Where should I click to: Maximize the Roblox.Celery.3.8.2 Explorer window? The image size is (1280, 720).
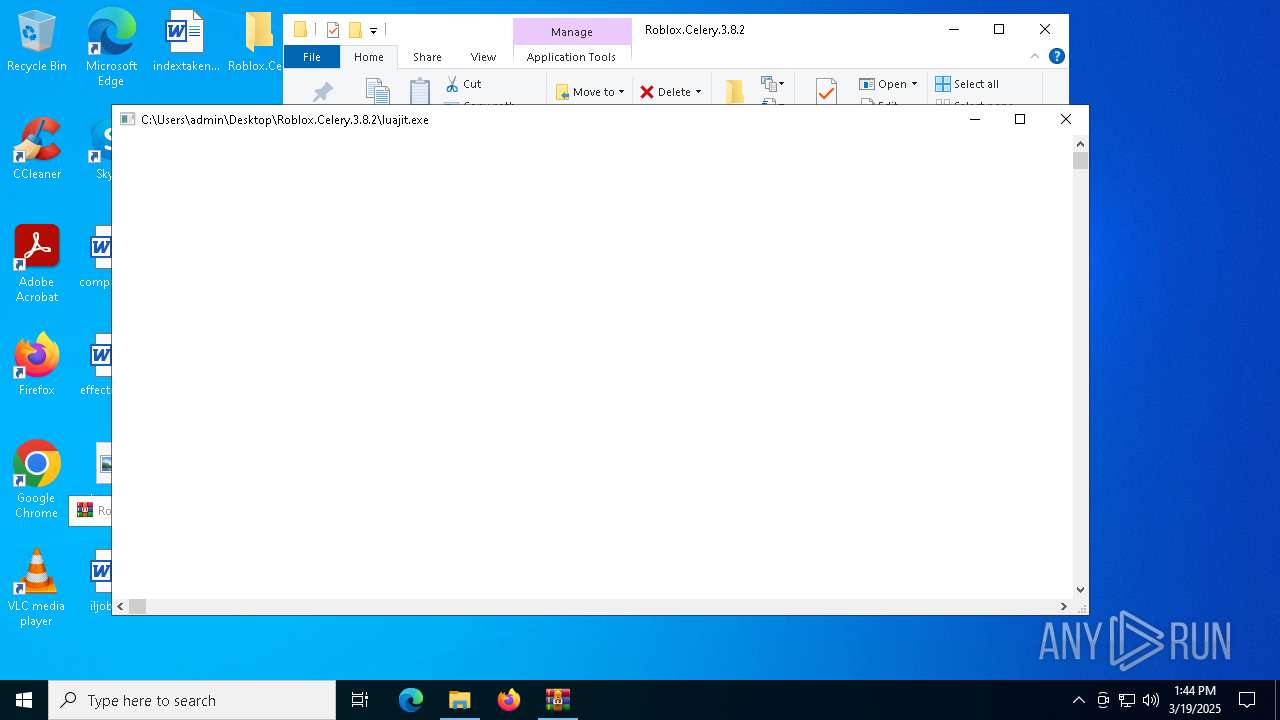(999, 29)
